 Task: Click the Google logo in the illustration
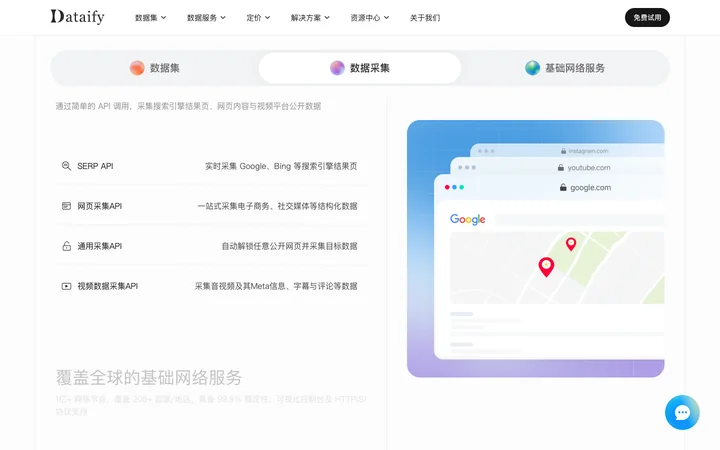pyautogui.click(x=467, y=219)
